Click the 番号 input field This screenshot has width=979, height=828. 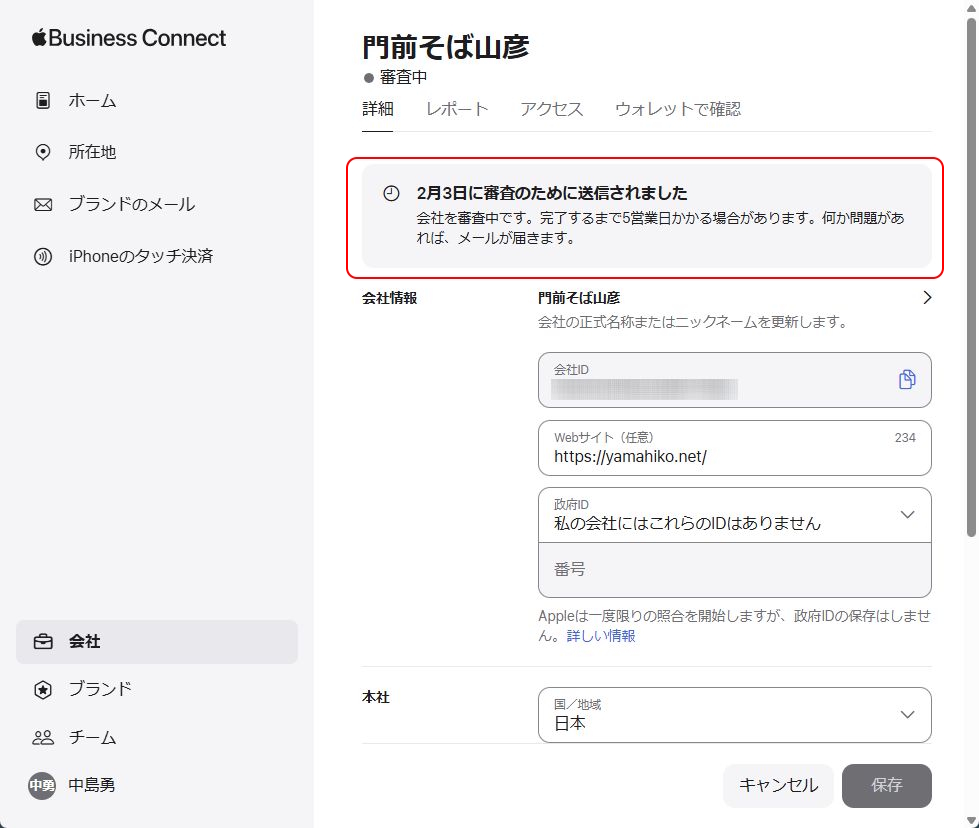click(734, 570)
